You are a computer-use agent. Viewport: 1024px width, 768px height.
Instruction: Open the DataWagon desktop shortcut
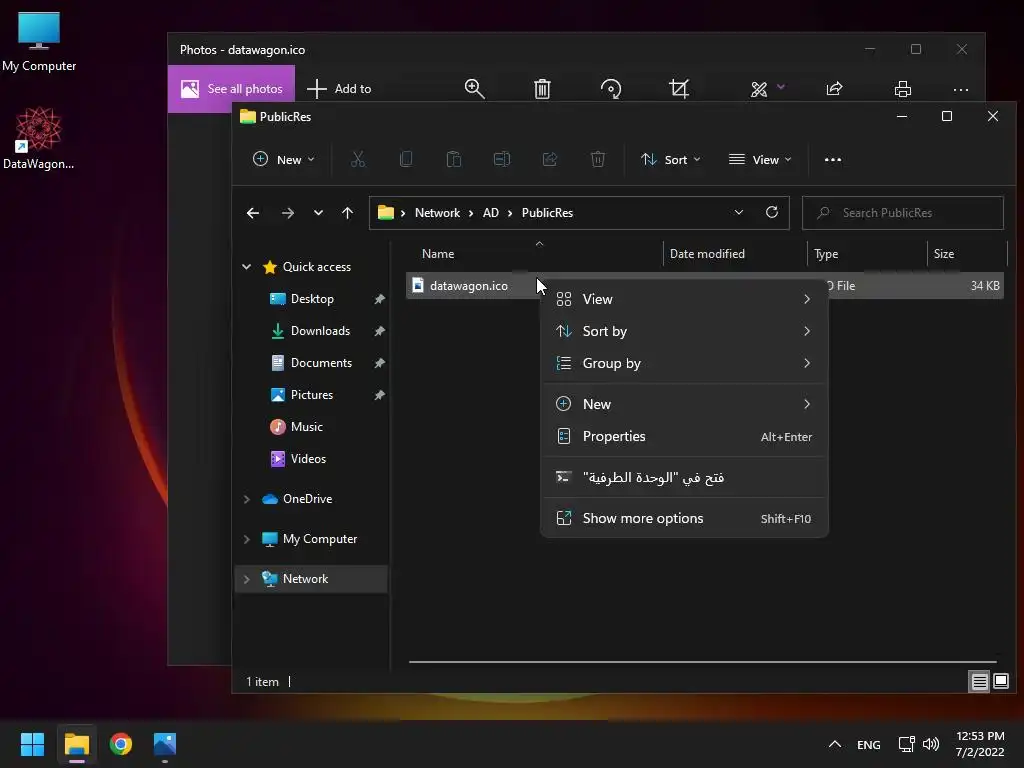(x=39, y=138)
